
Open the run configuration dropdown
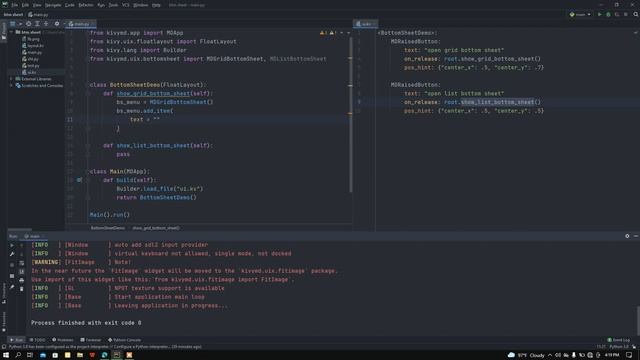click(x=580, y=14)
